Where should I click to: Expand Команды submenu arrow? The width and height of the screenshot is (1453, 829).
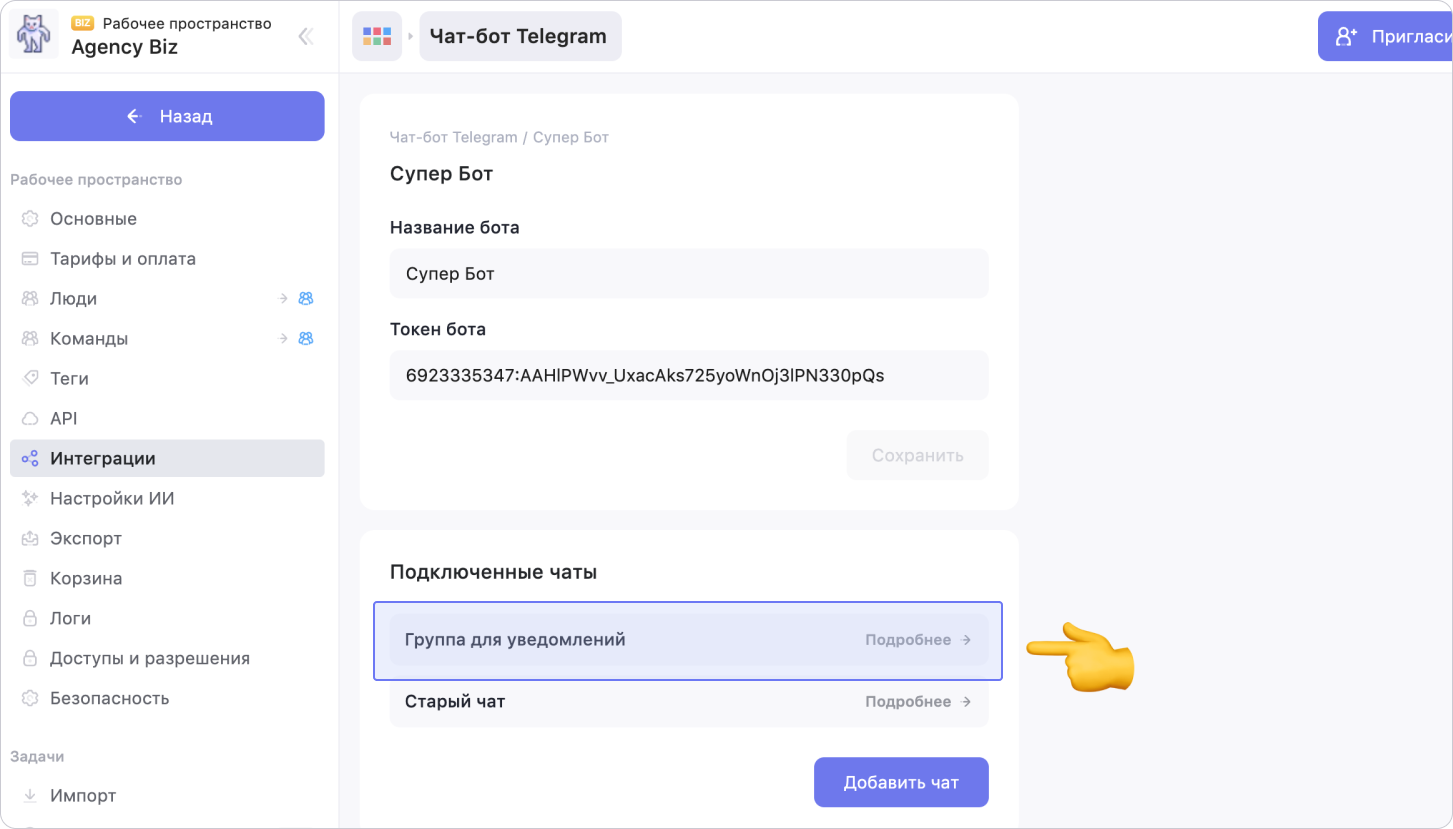283,339
